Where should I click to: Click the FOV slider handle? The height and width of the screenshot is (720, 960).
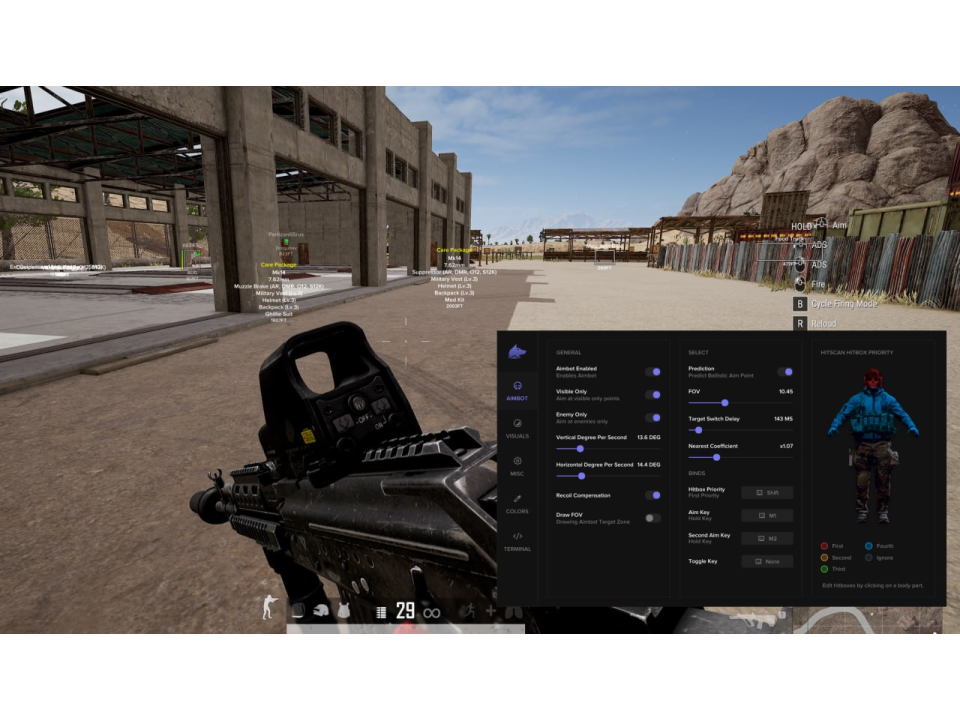tap(725, 403)
